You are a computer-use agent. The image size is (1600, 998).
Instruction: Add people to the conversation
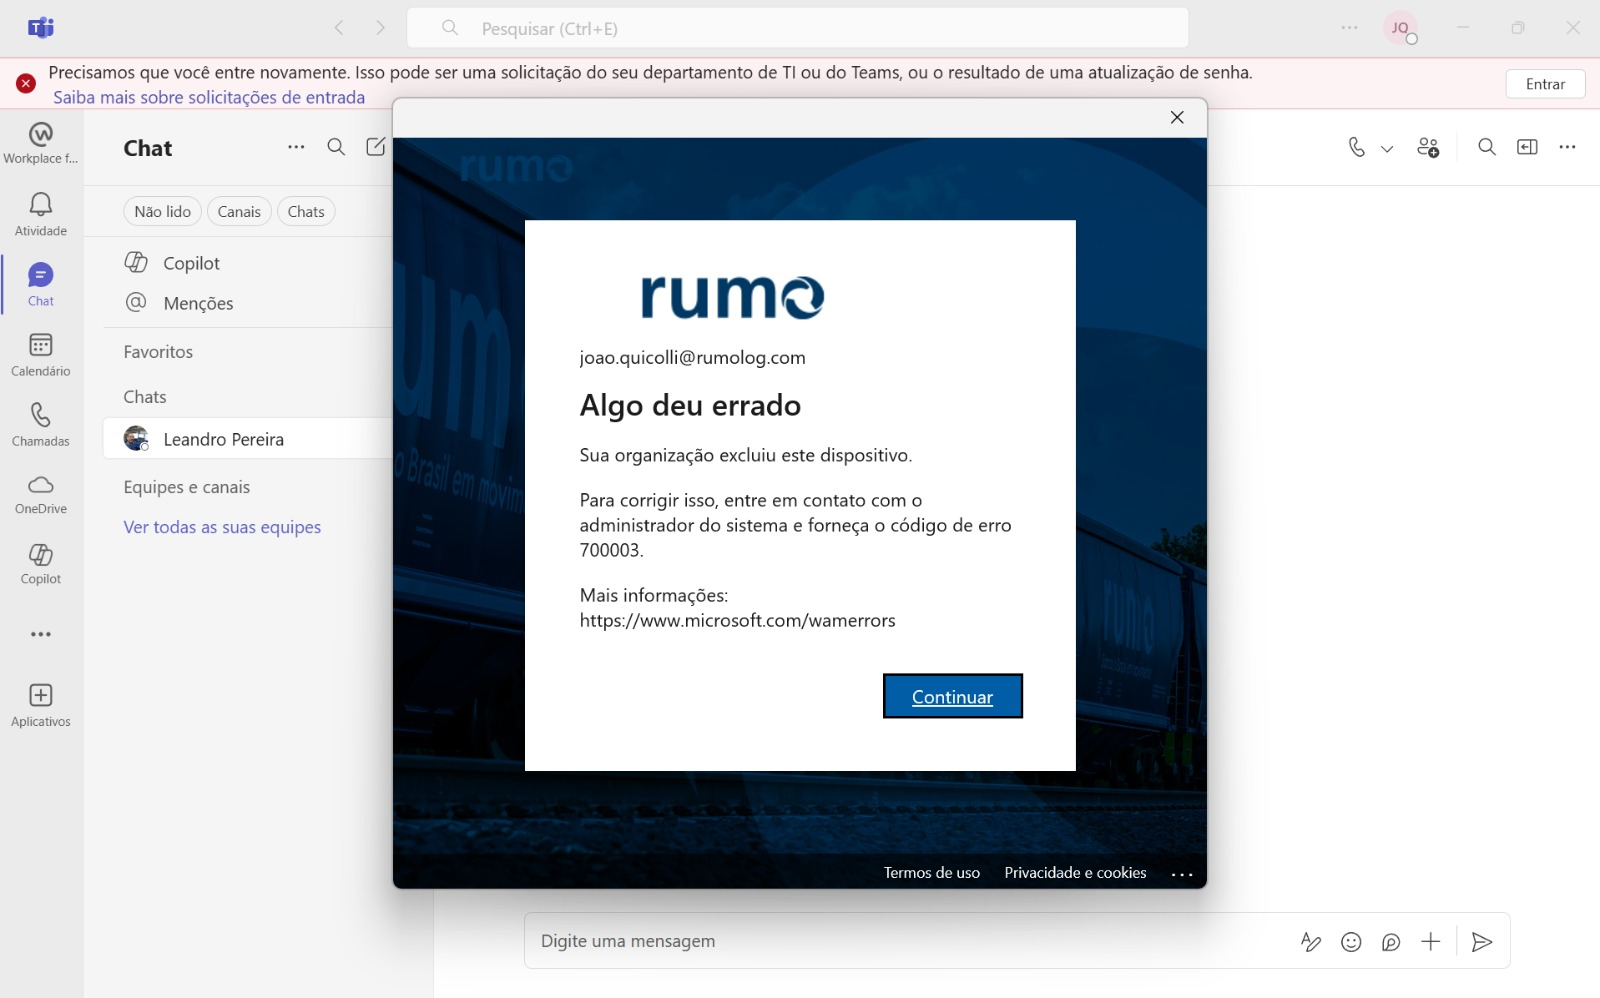coord(1428,147)
